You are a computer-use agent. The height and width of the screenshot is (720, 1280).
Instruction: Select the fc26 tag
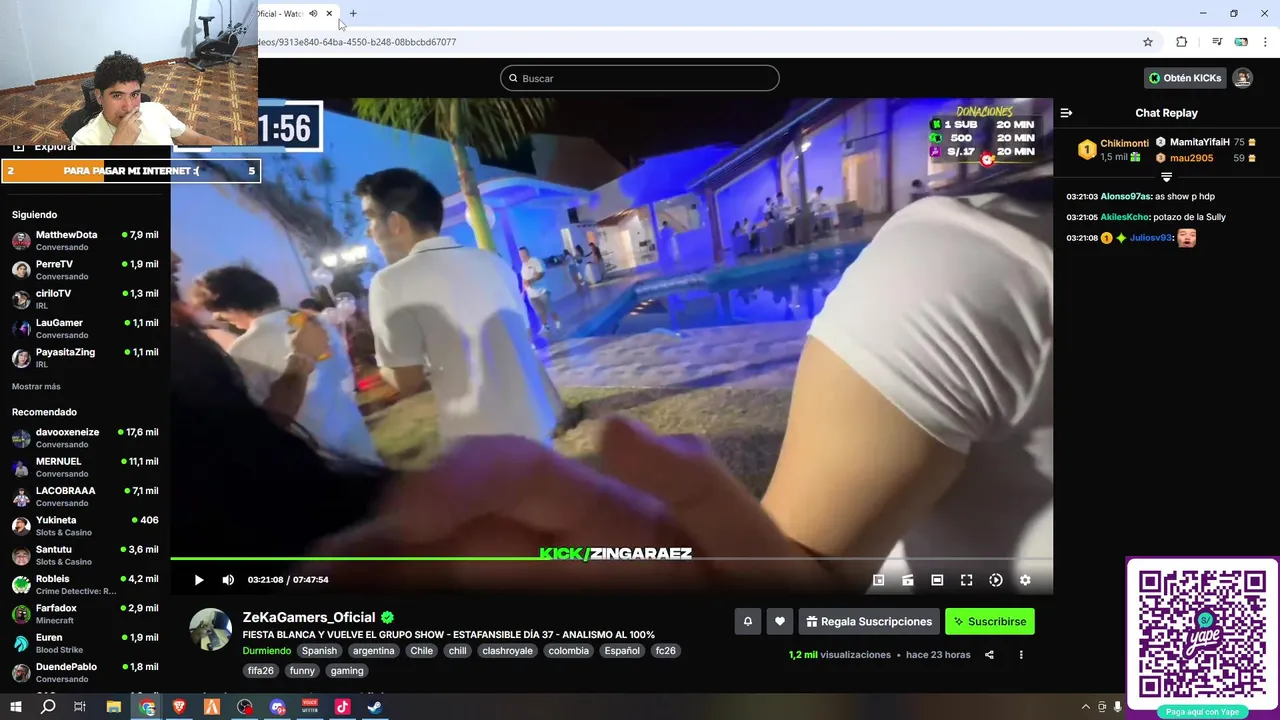tap(665, 650)
